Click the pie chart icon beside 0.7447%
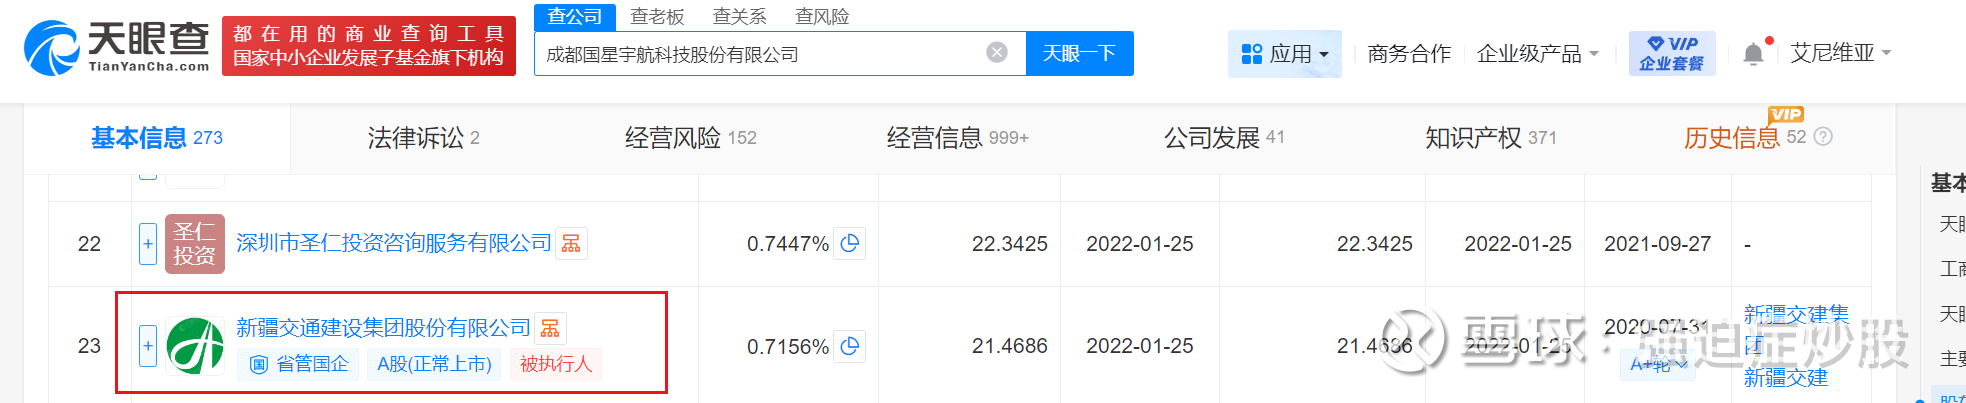Viewport: 1966px width, 403px height. point(850,243)
